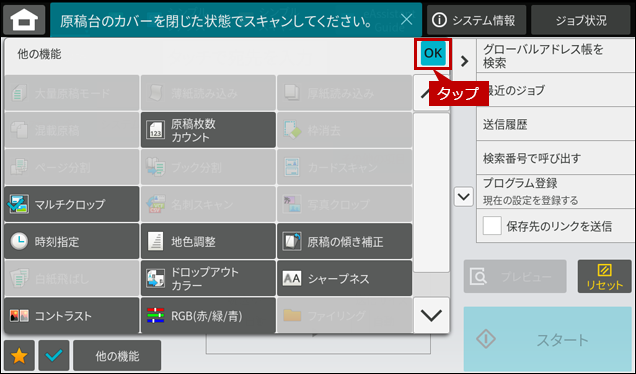Image resolution: width=636 pixels, height=374 pixels.
Task: Select greyed 大量原稿モード option
Action: coord(72,93)
